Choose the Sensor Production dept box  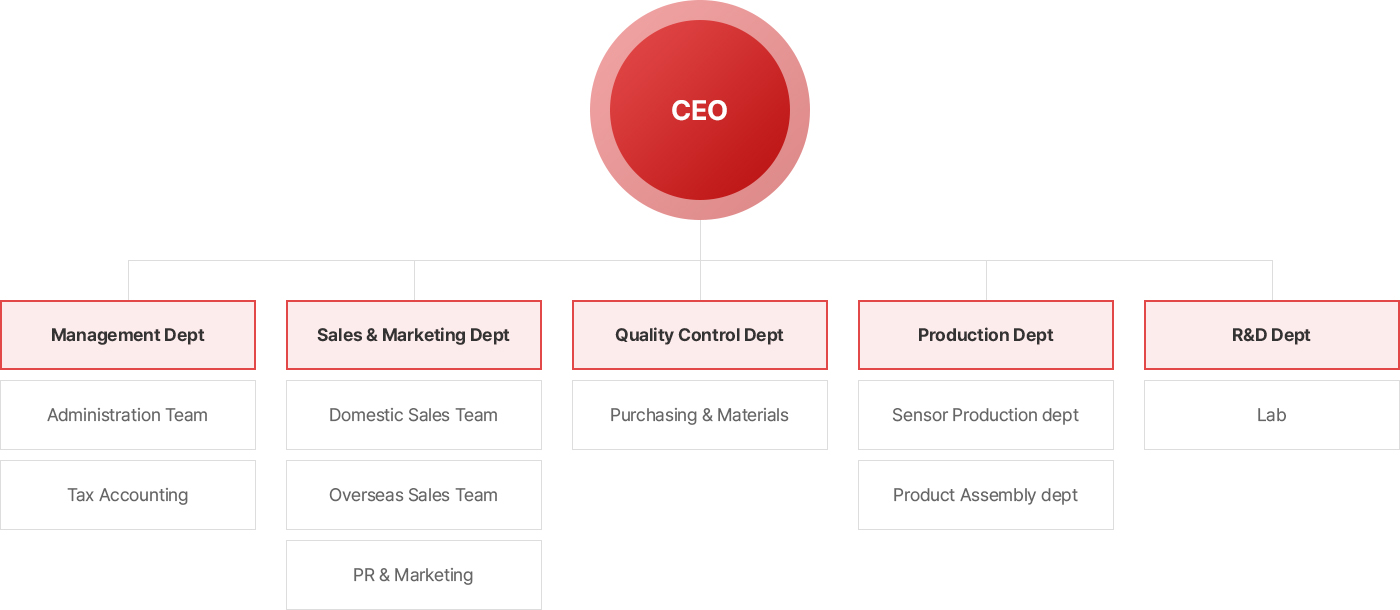coord(986,415)
